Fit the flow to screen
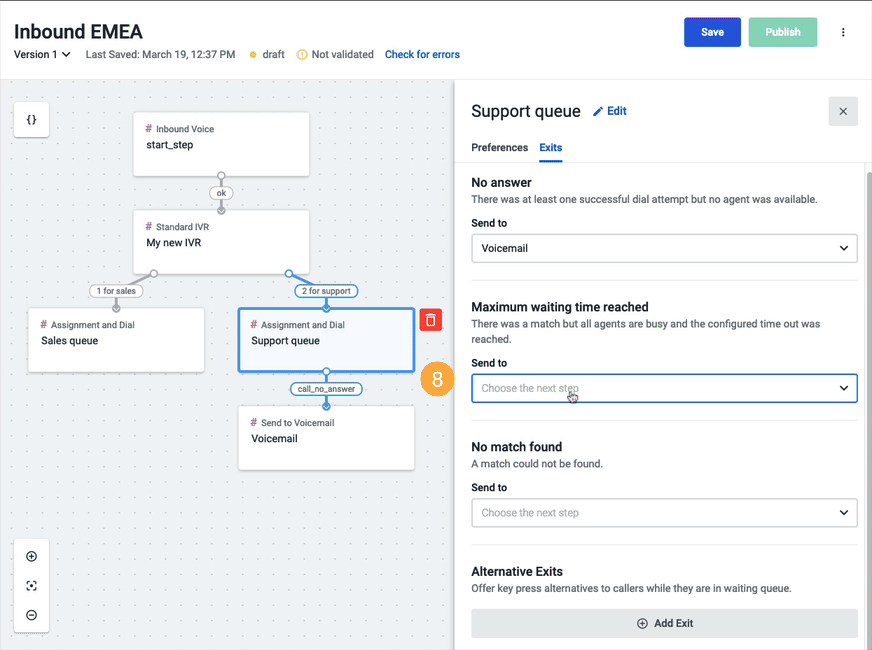This screenshot has height=650, width=872. pyautogui.click(x=32, y=586)
